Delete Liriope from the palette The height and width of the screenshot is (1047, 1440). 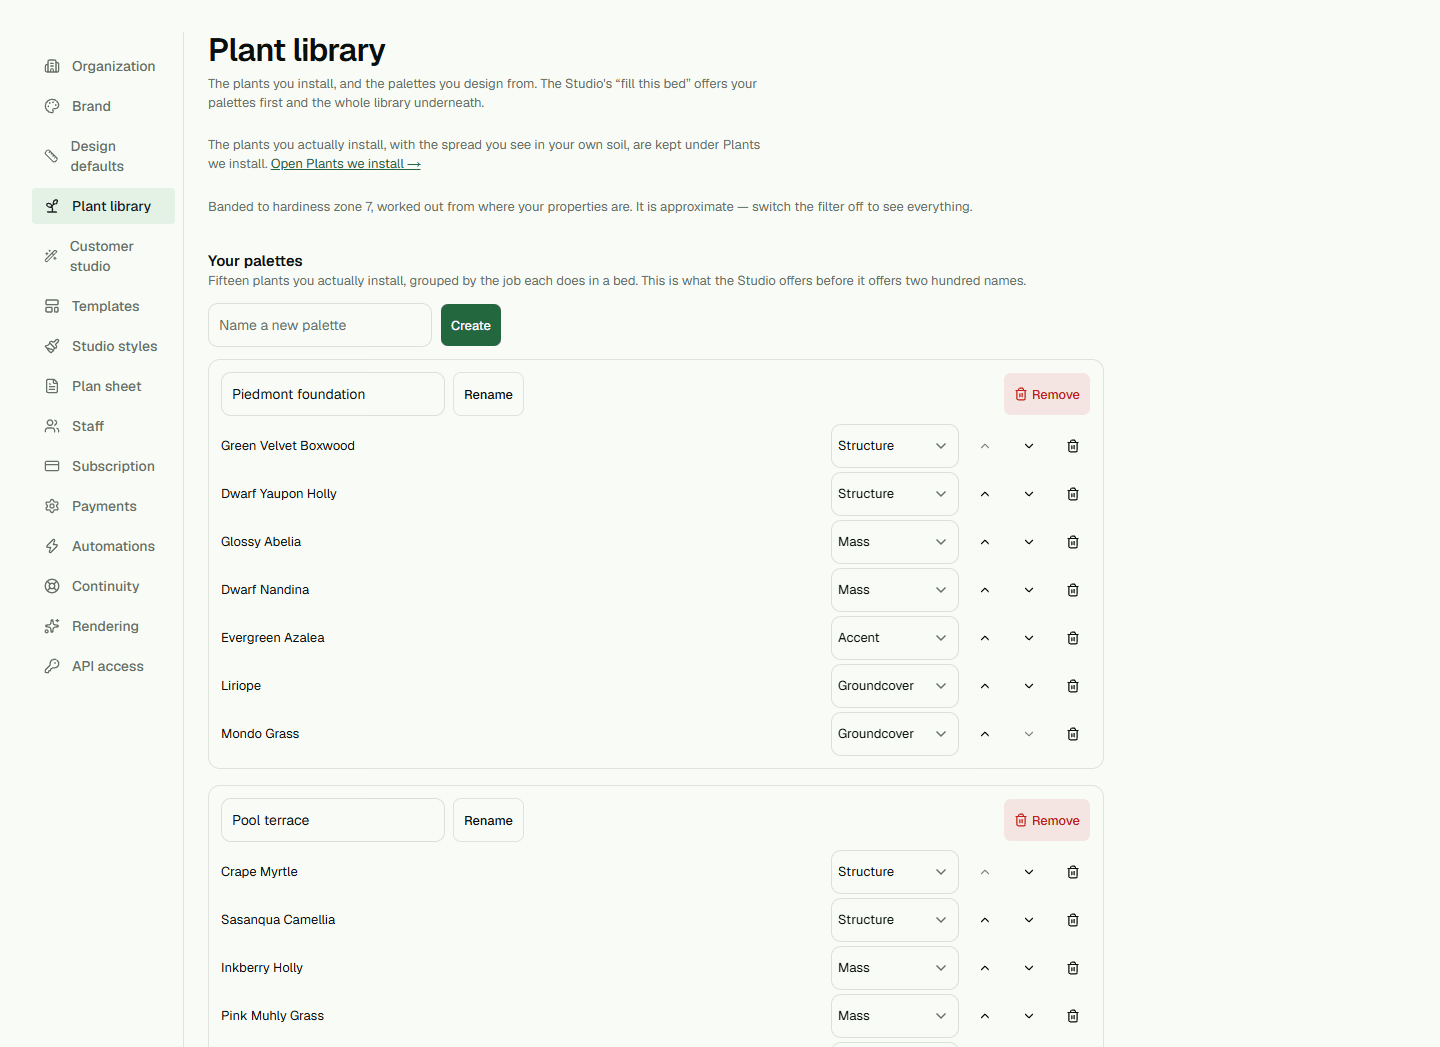1073,686
